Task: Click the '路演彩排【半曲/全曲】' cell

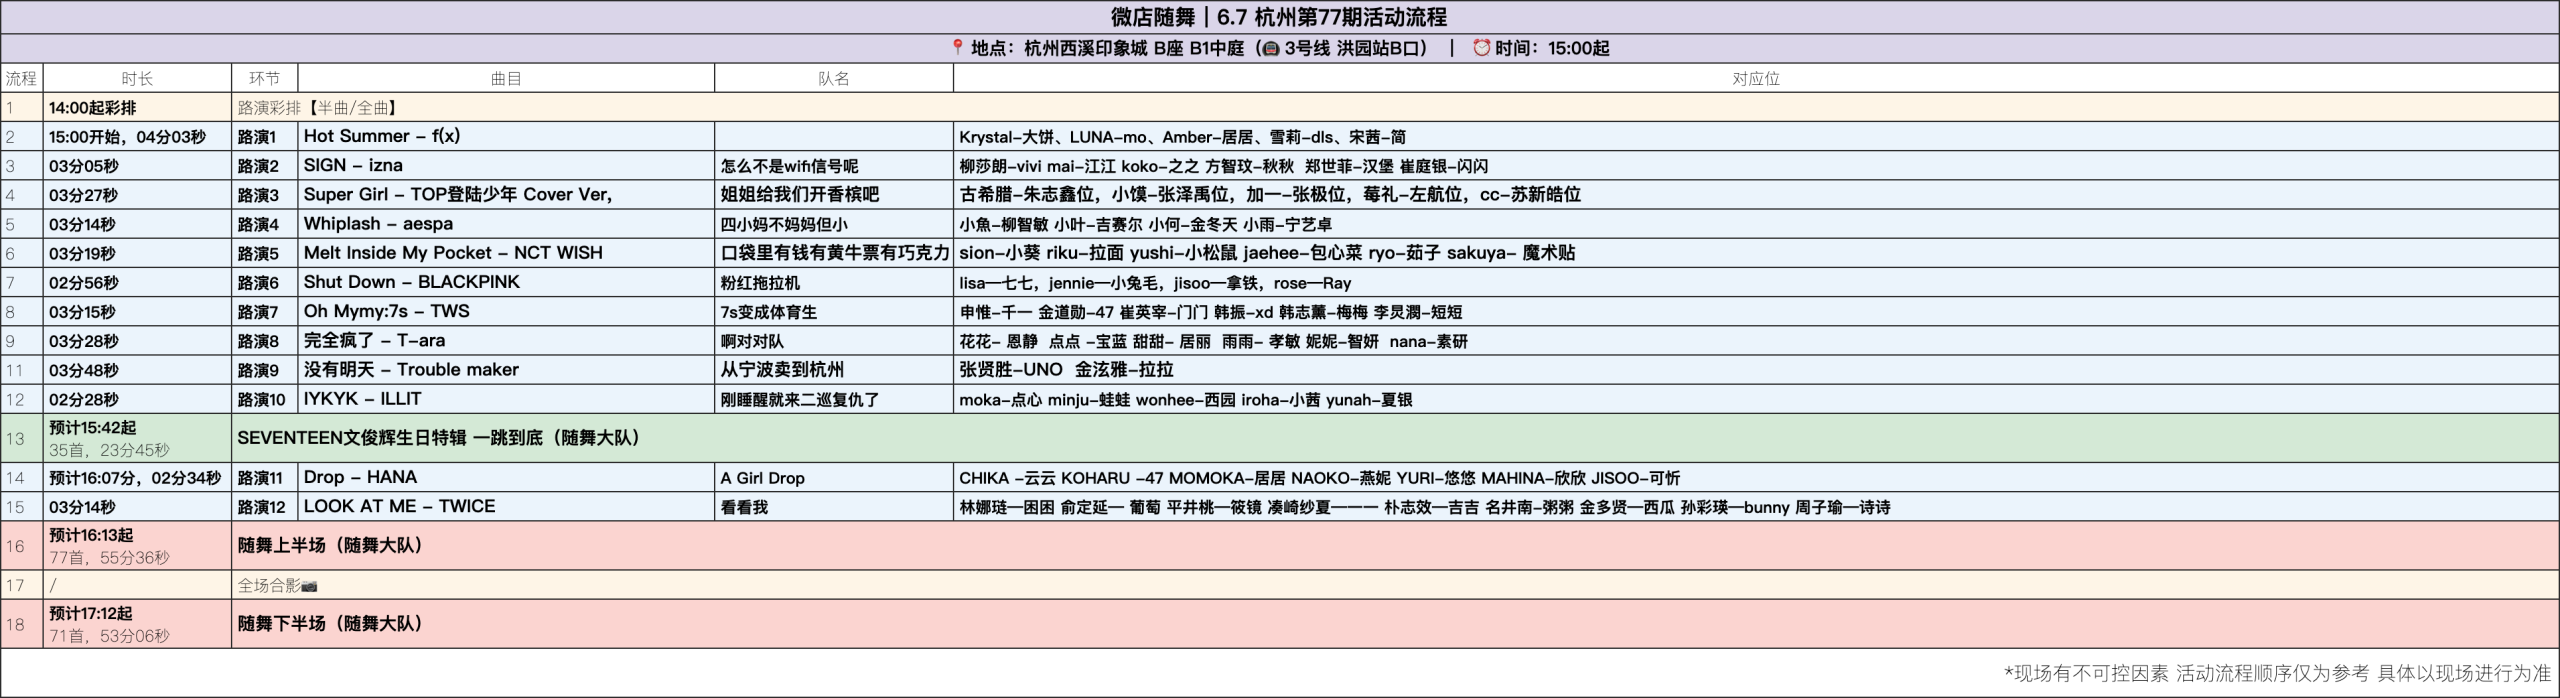Action: click(1395, 107)
